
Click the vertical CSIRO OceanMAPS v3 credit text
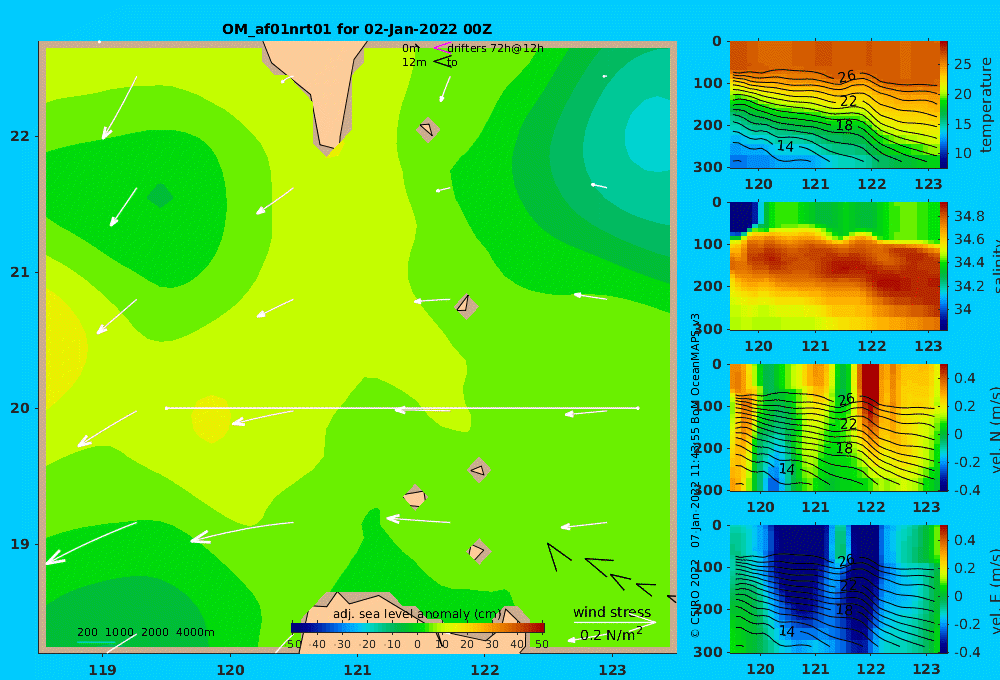[x=695, y=475]
